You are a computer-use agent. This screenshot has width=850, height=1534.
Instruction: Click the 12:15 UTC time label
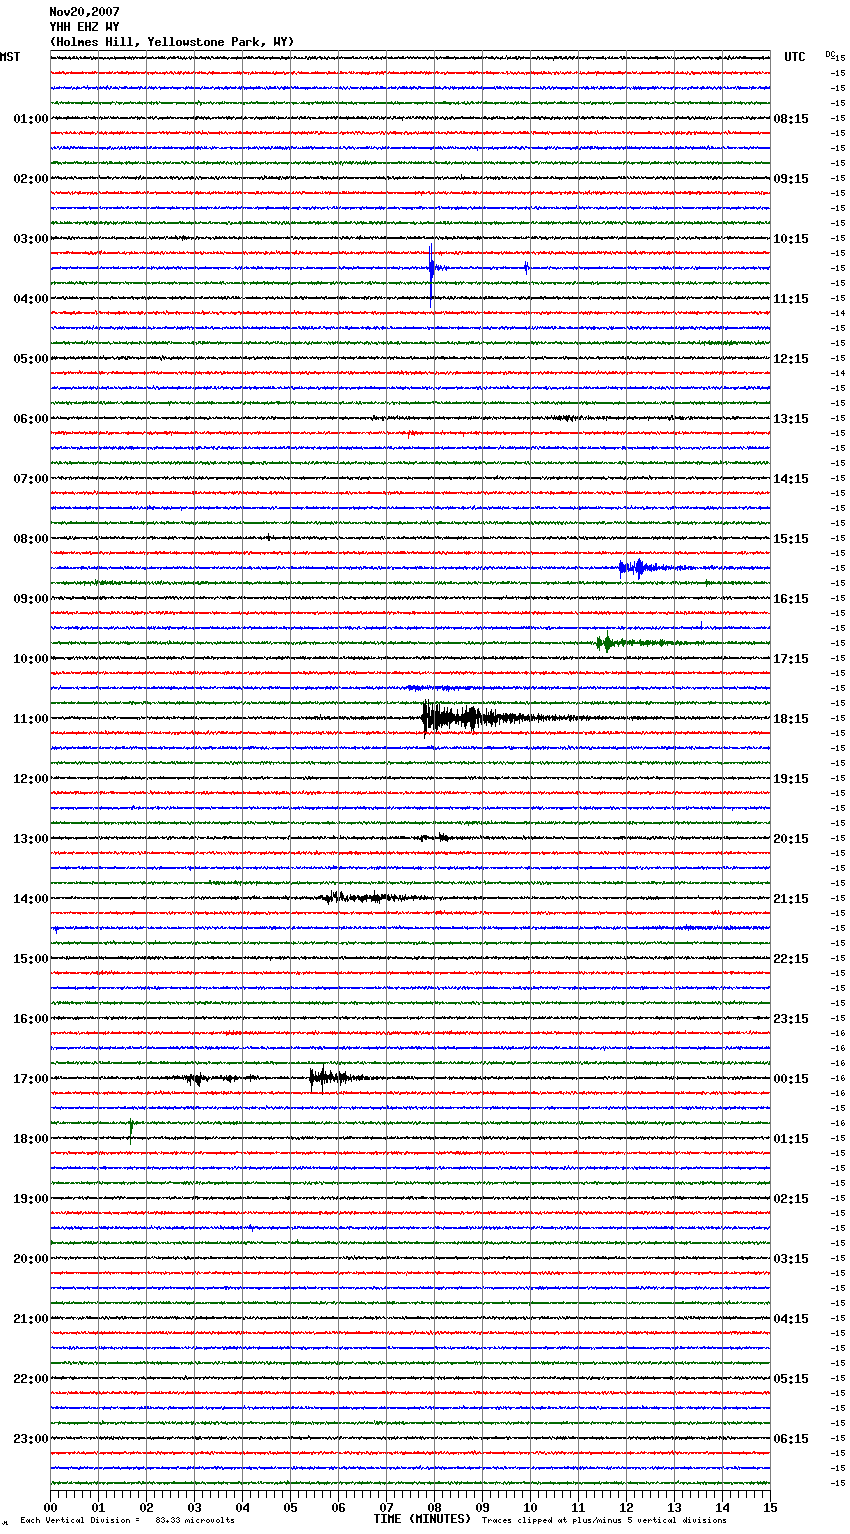pyautogui.click(x=791, y=359)
